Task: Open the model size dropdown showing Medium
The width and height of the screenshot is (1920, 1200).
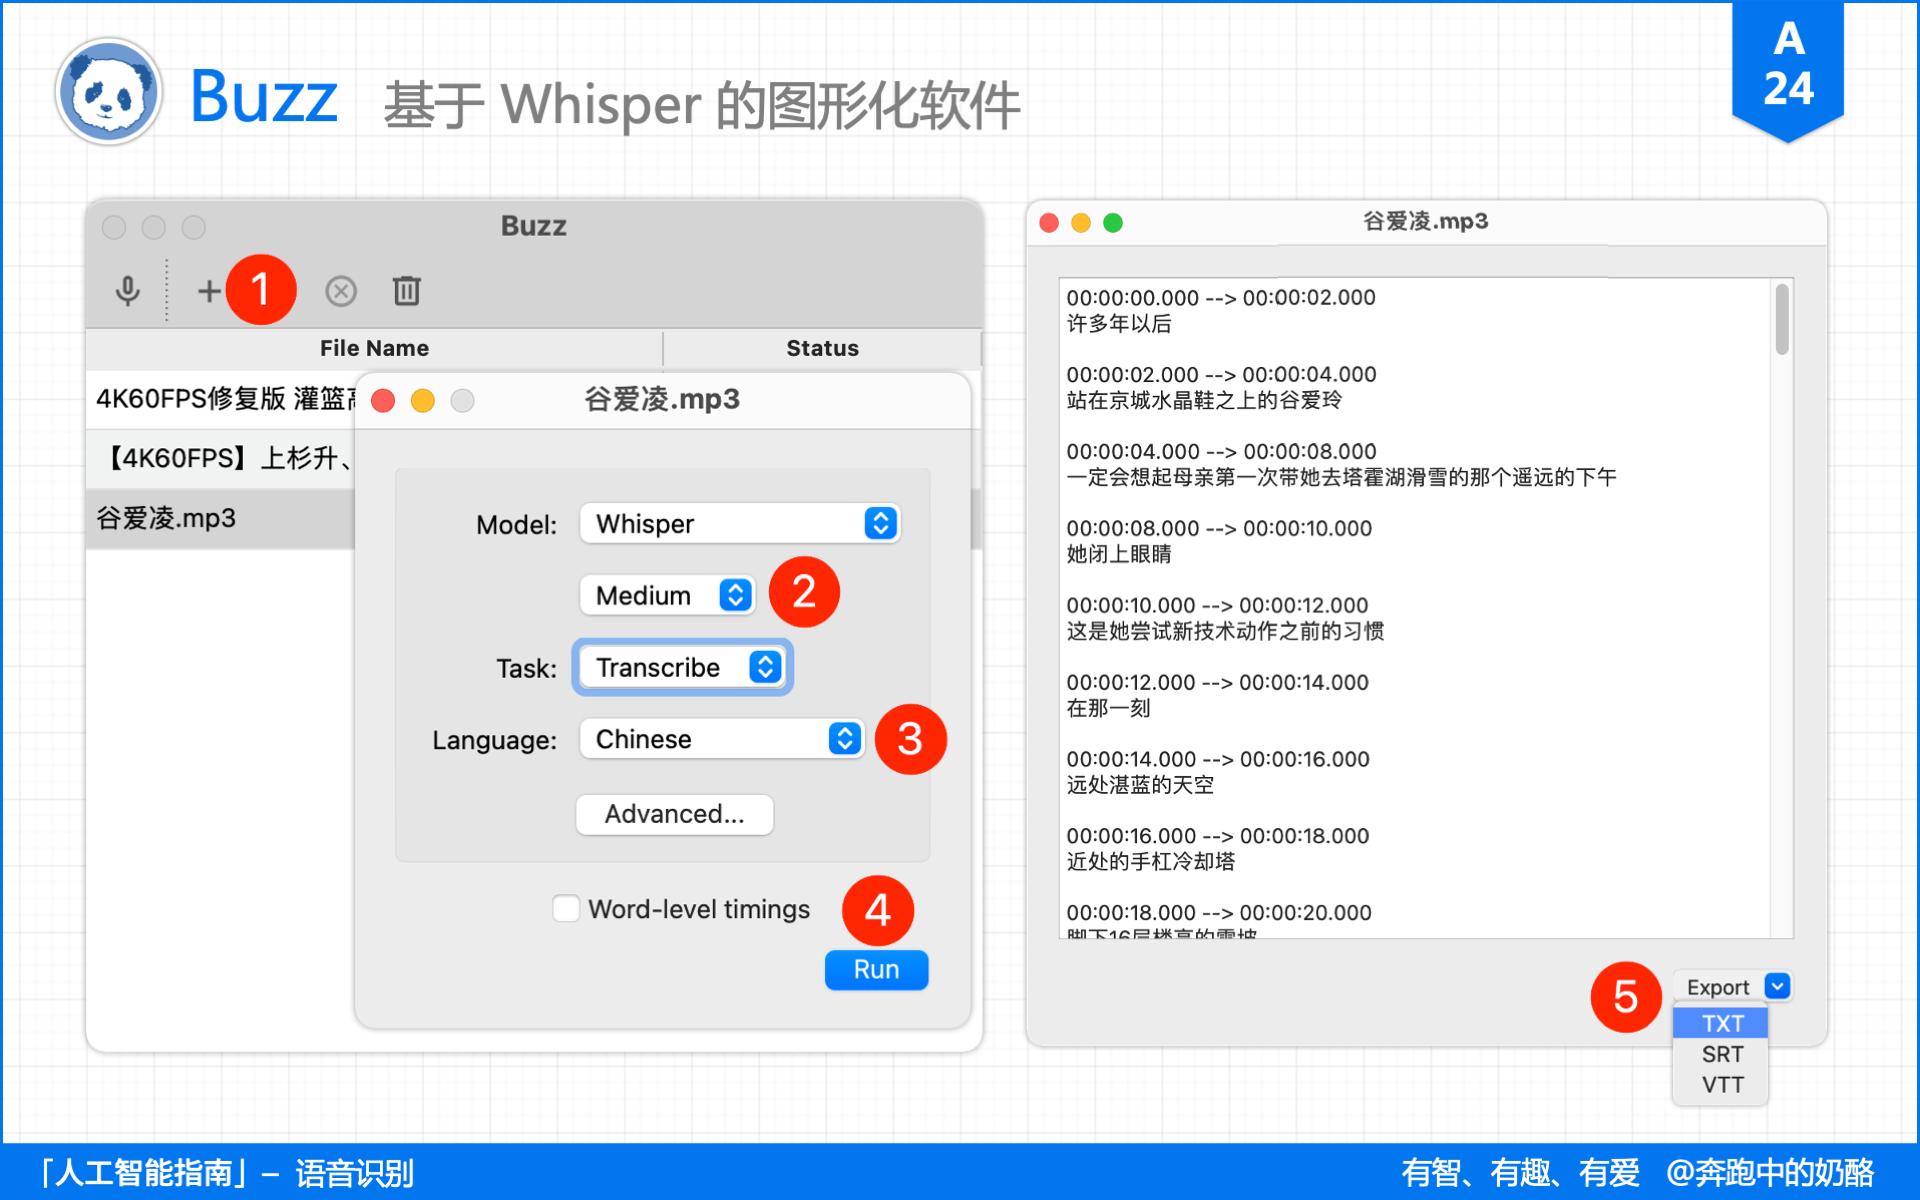Action: [666, 595]
